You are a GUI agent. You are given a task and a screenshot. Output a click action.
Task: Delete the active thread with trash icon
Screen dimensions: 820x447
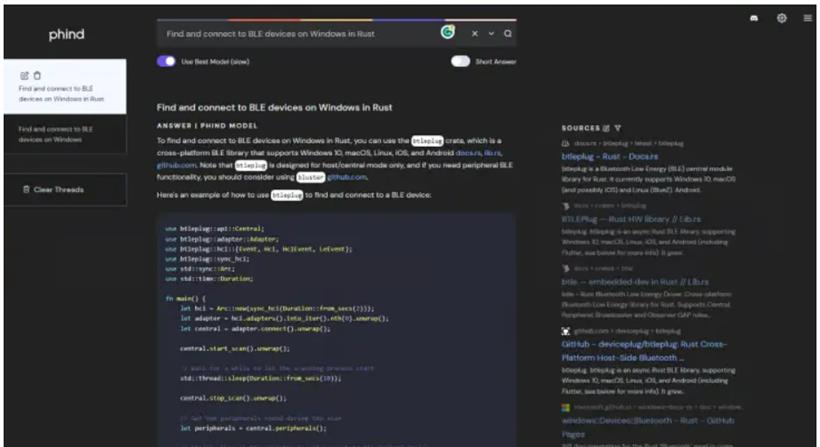coord(37,76)
